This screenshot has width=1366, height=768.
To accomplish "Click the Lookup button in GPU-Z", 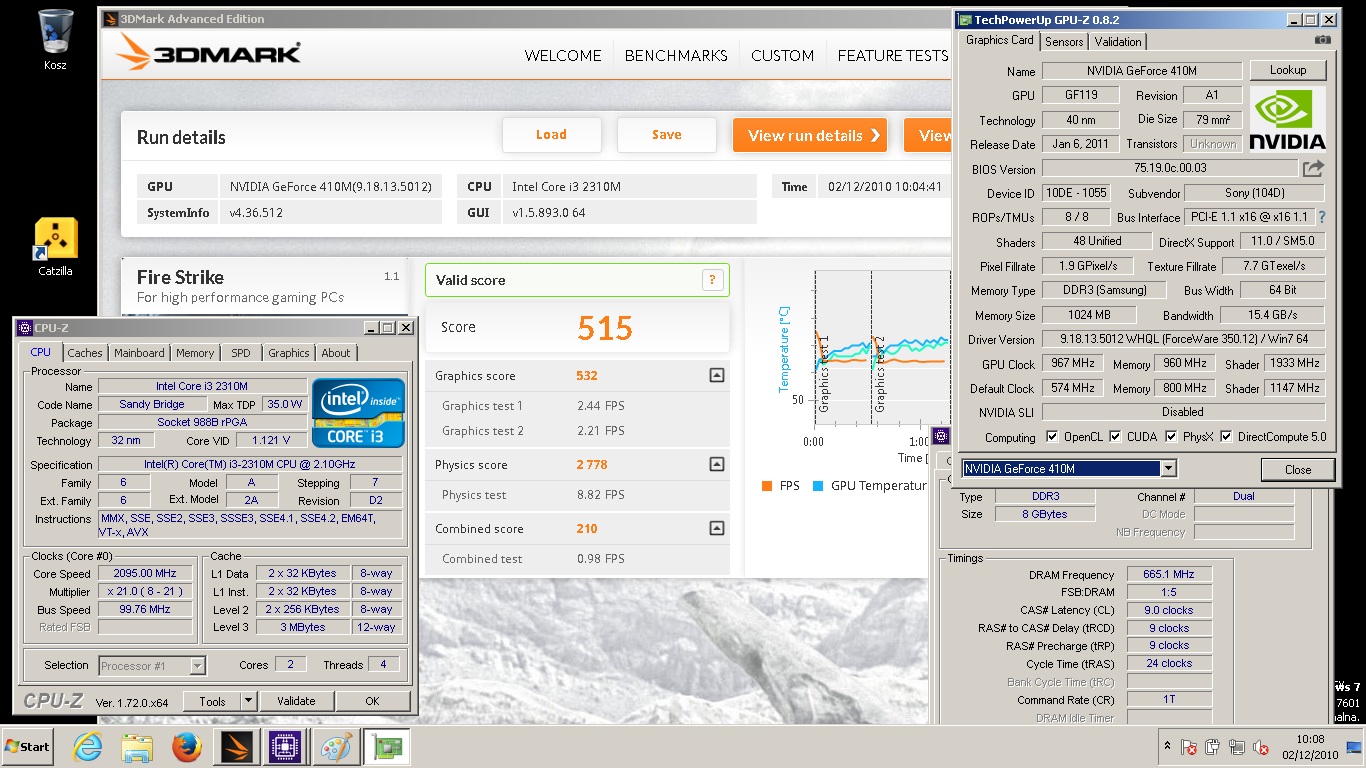I will tap(1288, 70).
